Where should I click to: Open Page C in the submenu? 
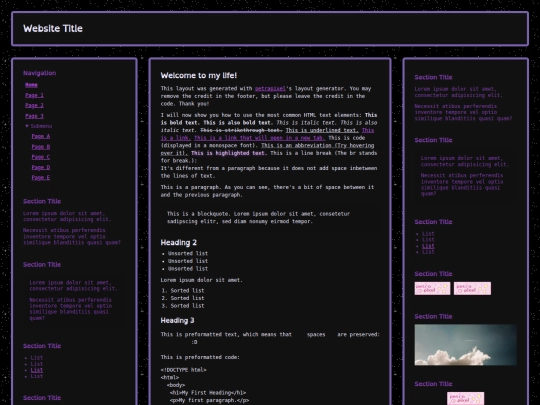(41, 157)
